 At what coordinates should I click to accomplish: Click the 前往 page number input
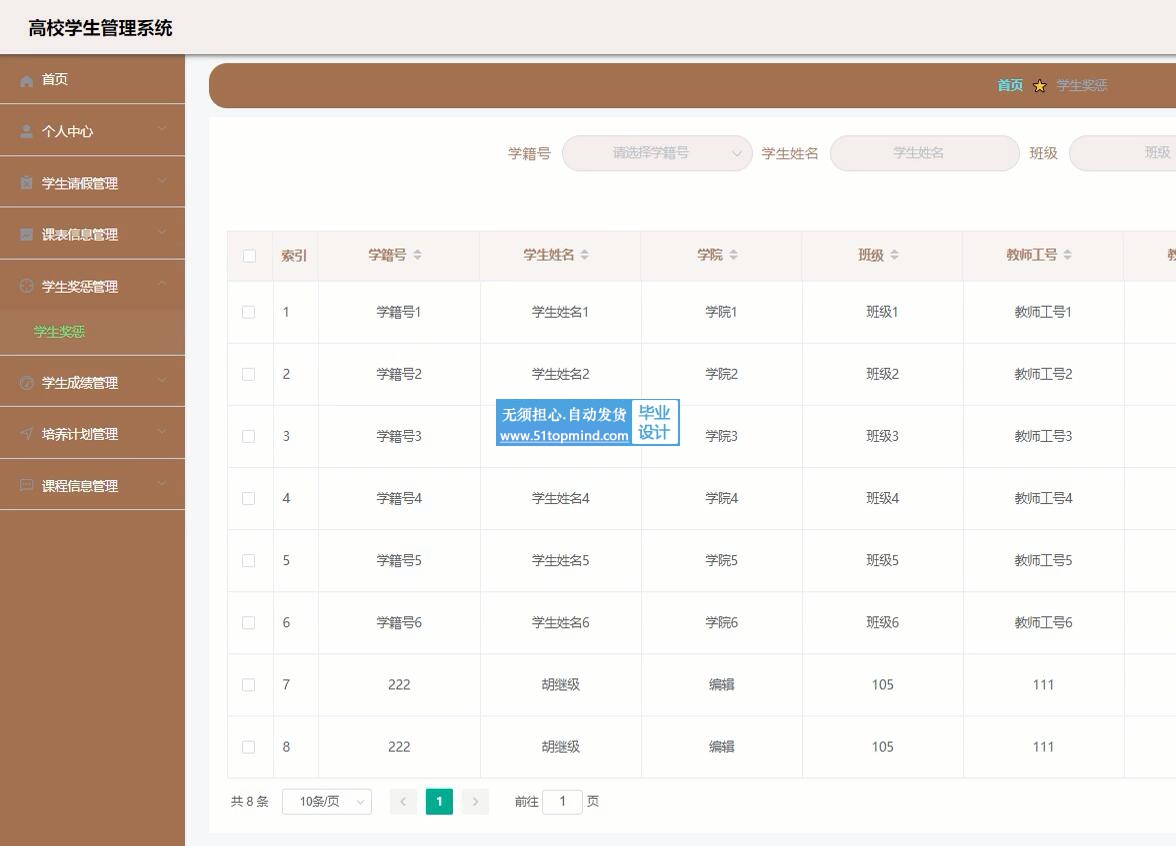pos(562,802)
